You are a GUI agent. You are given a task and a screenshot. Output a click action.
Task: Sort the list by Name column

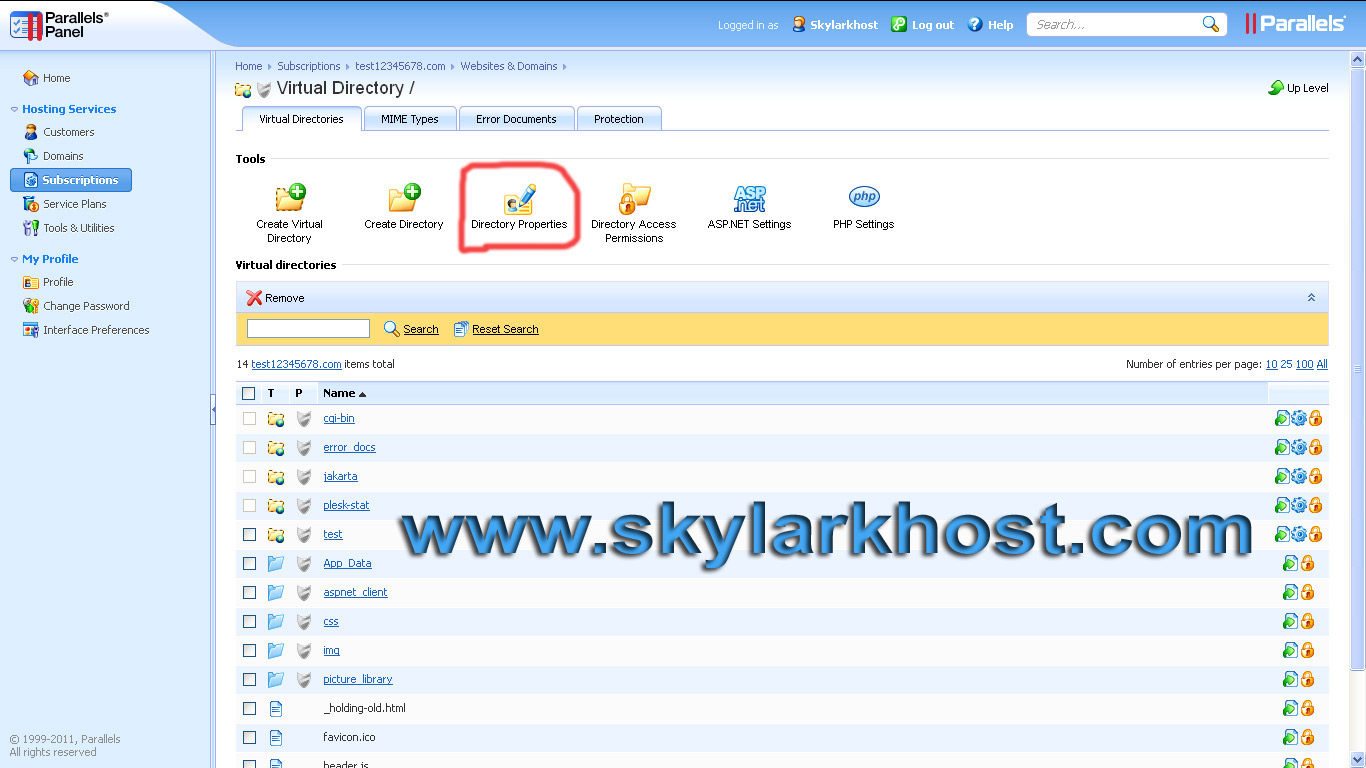pos(344,393)
